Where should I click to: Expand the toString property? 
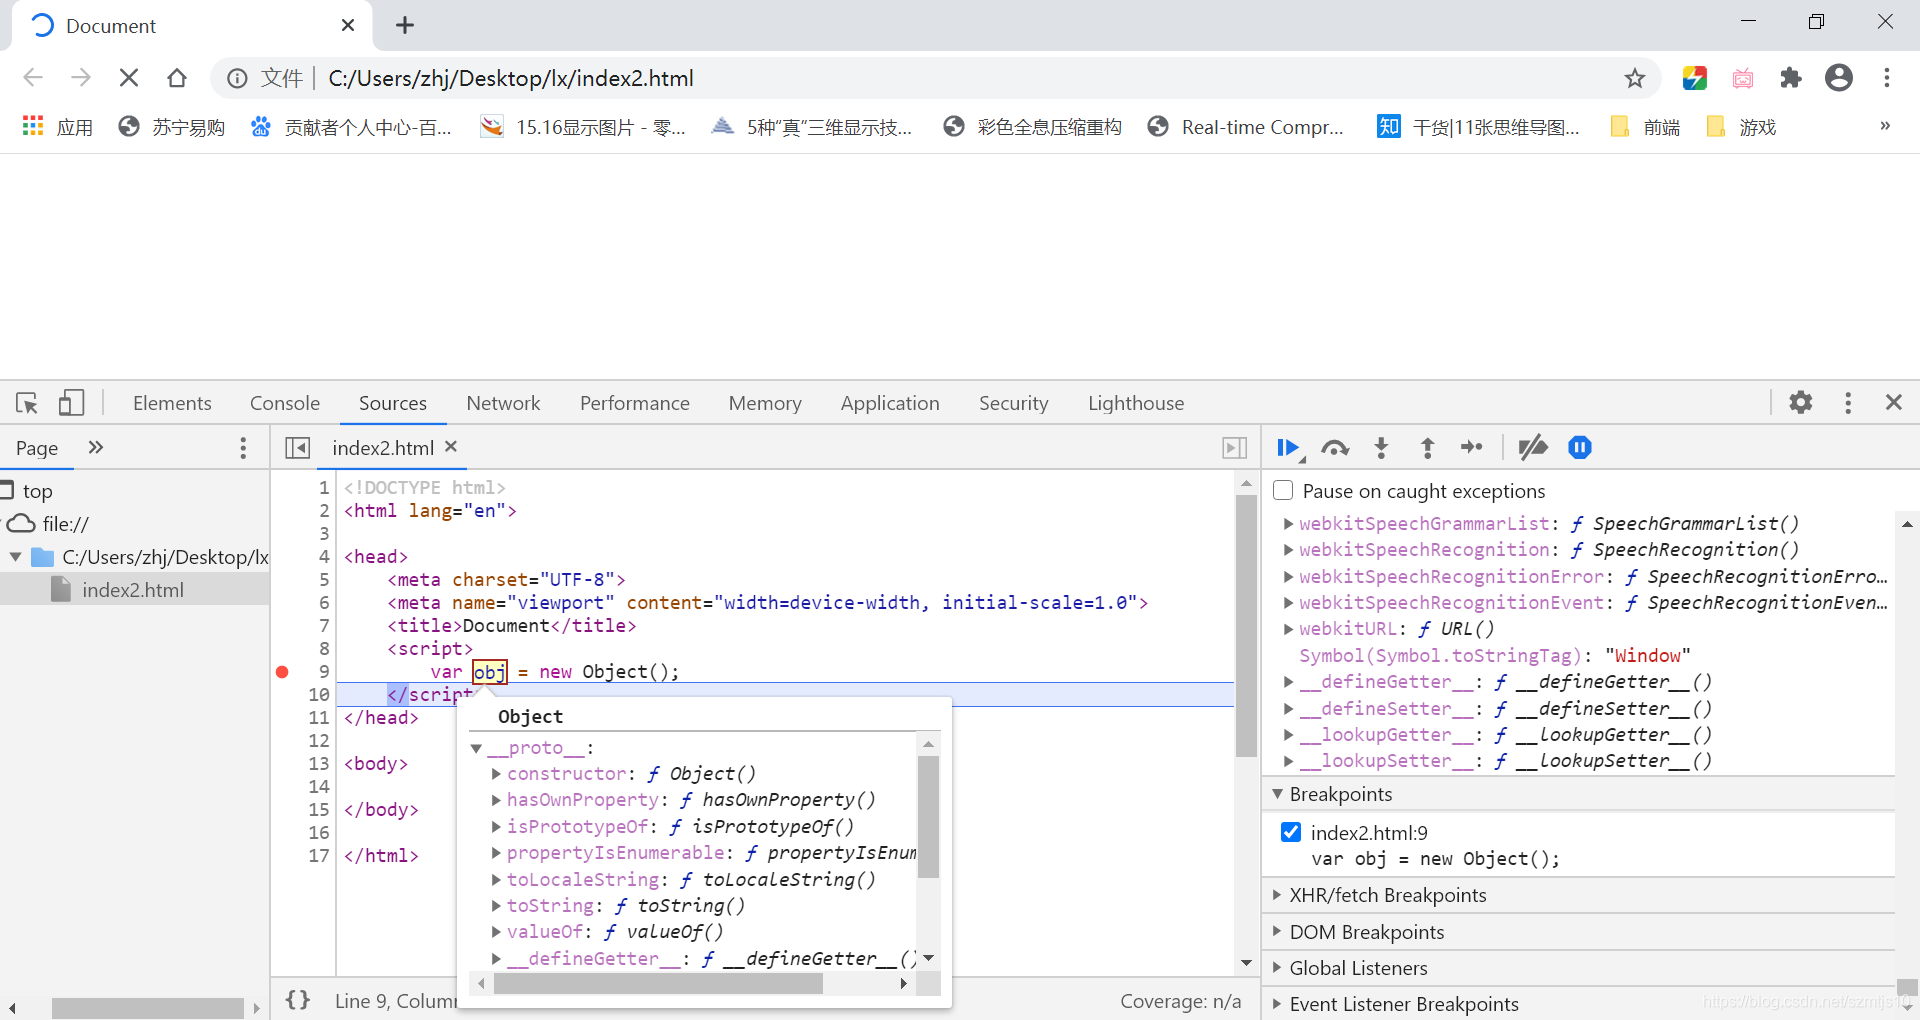496,906
